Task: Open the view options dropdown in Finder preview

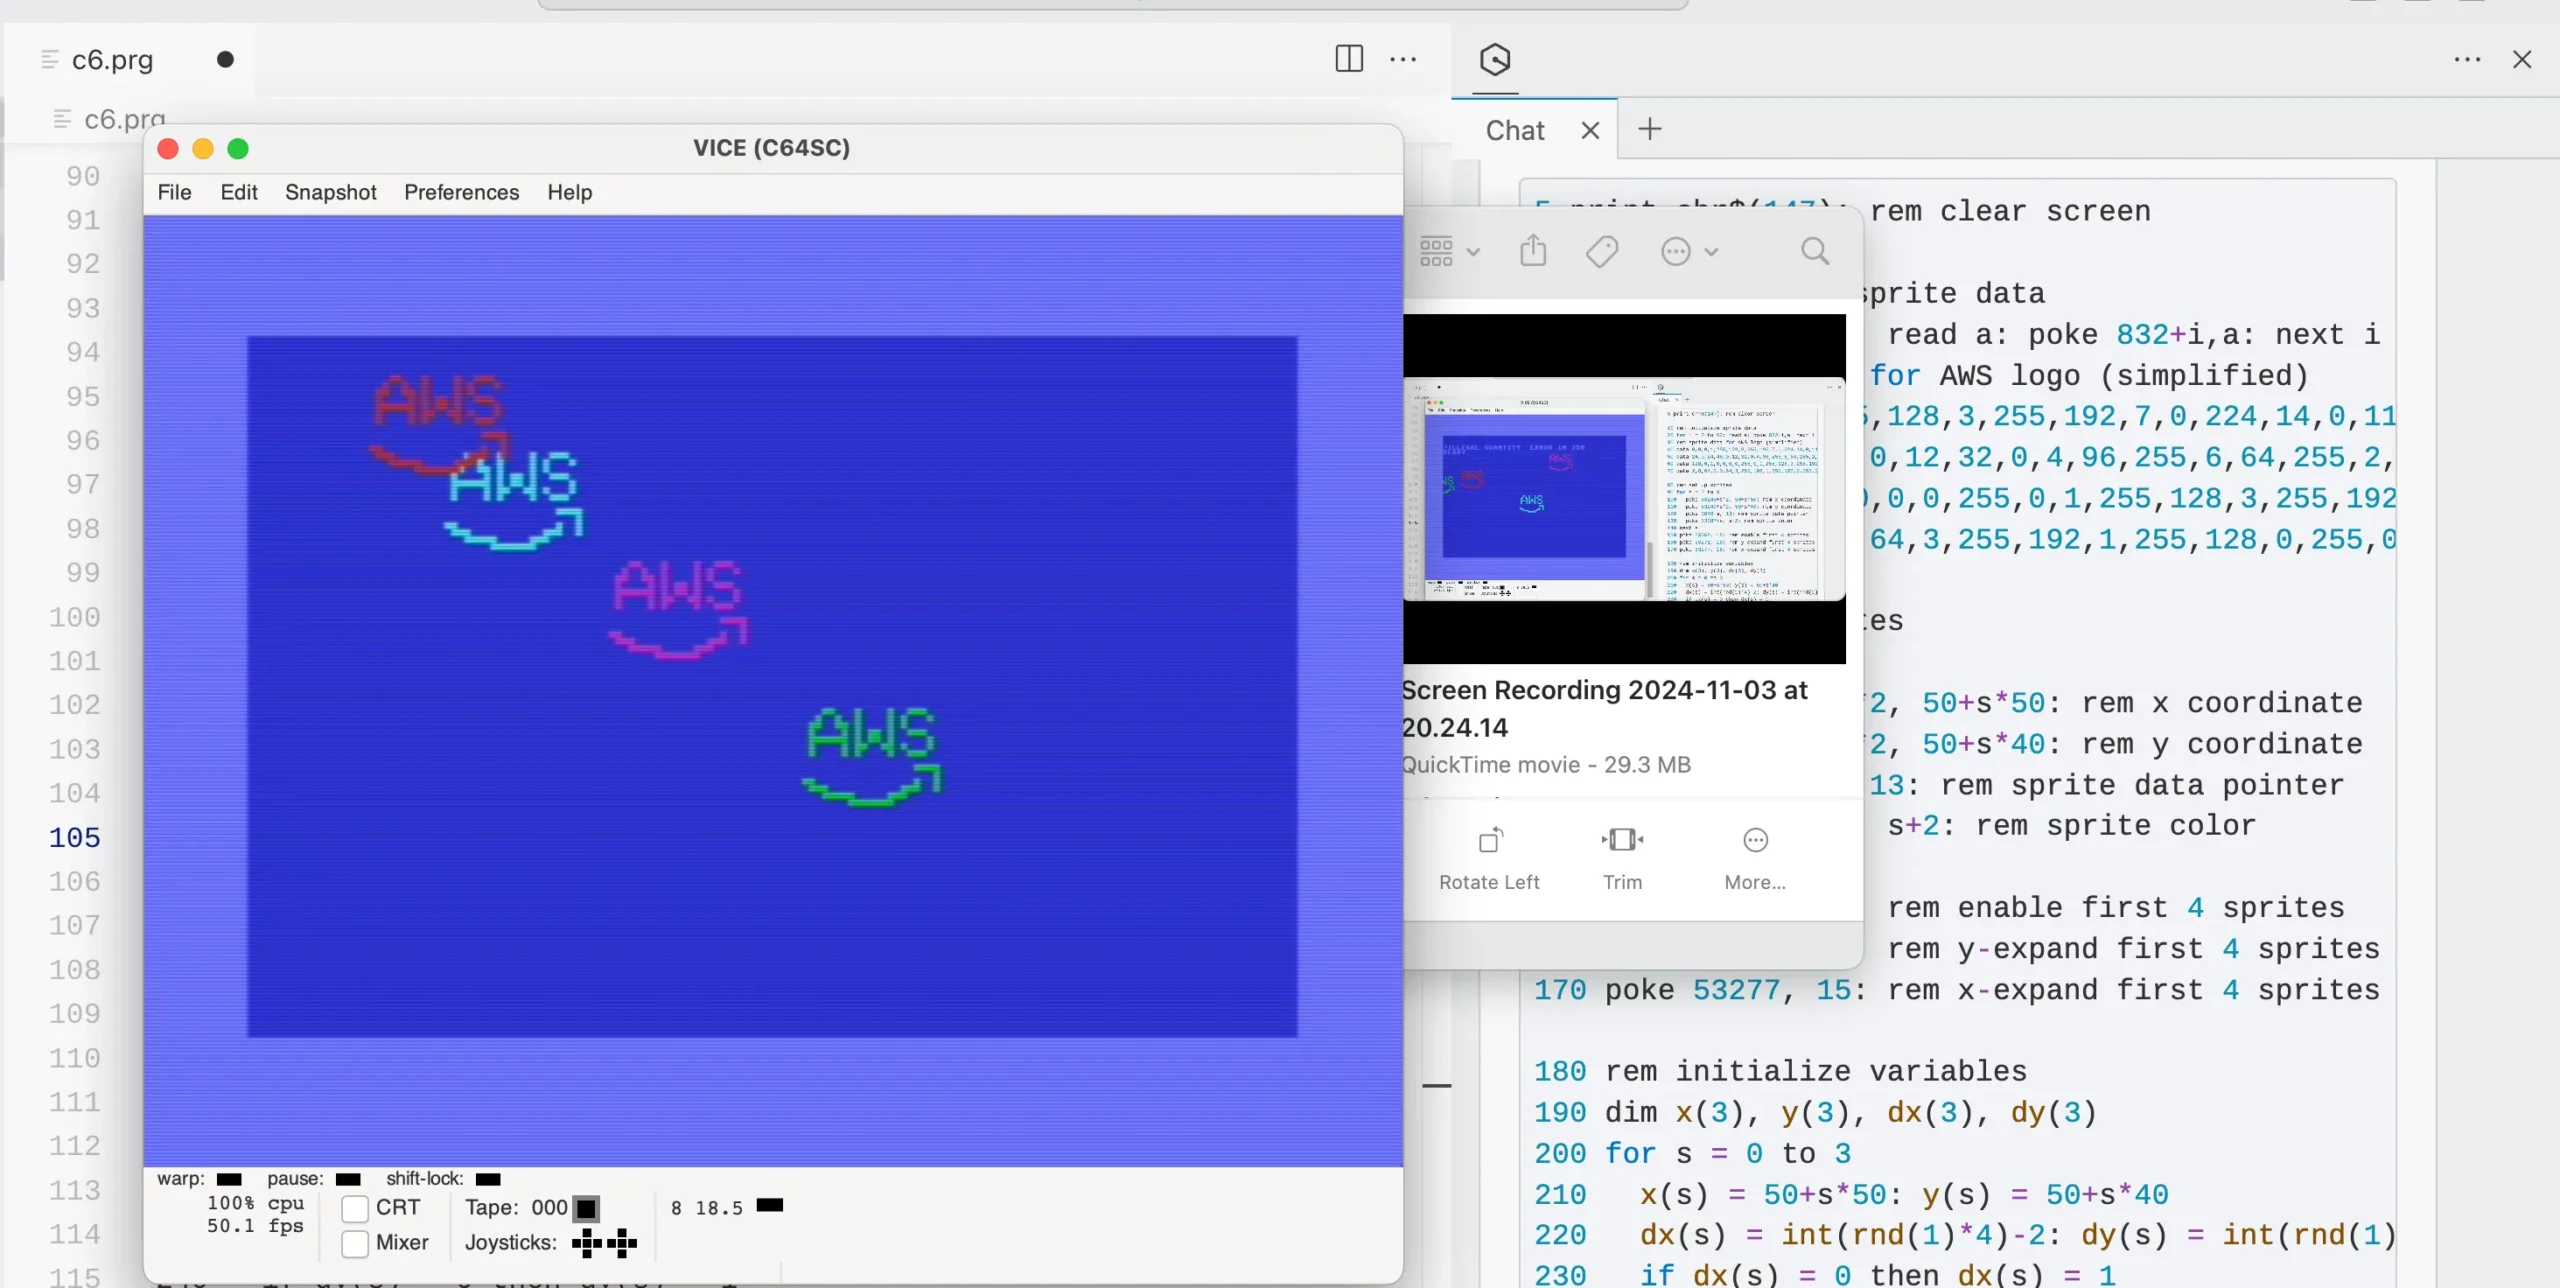Action: coord(1449,251)
